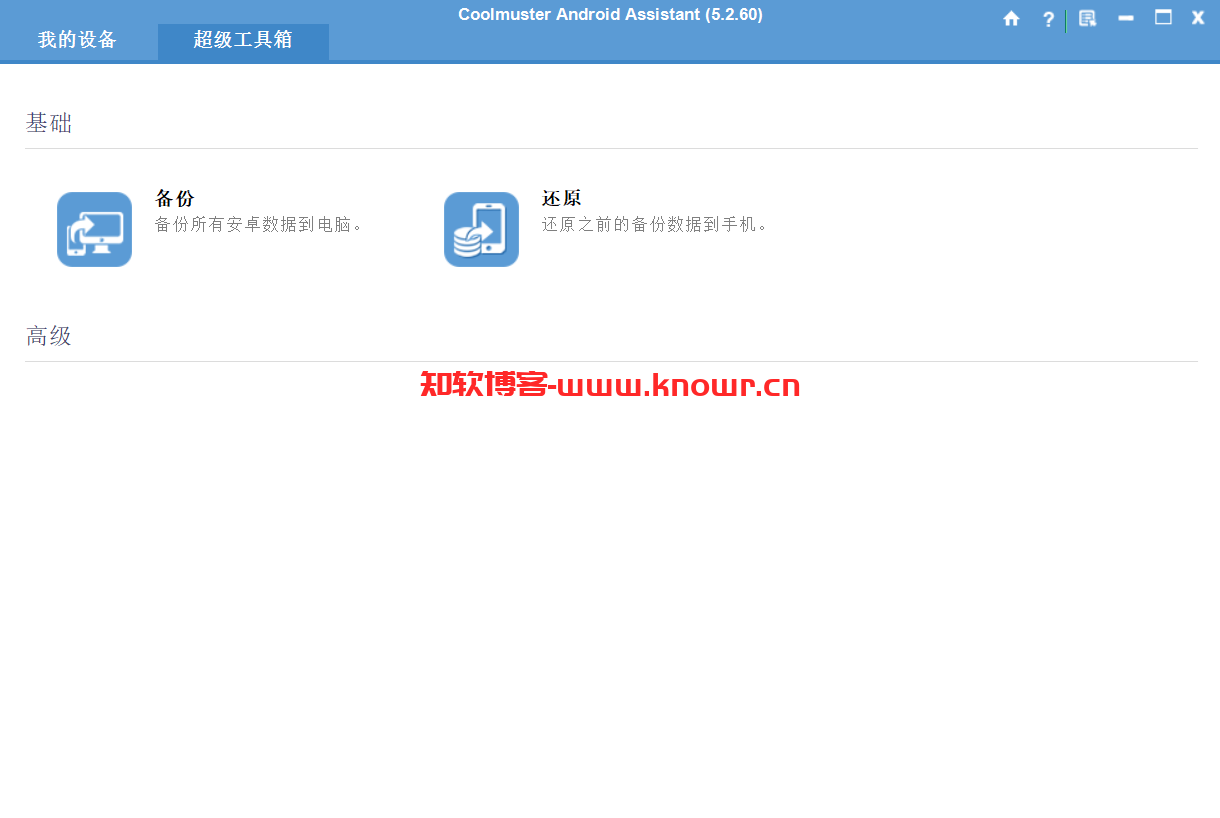Minimize the Coolmuster window
The width and height of the screenshot is (1220, 818).
(x=1126, y=18)
